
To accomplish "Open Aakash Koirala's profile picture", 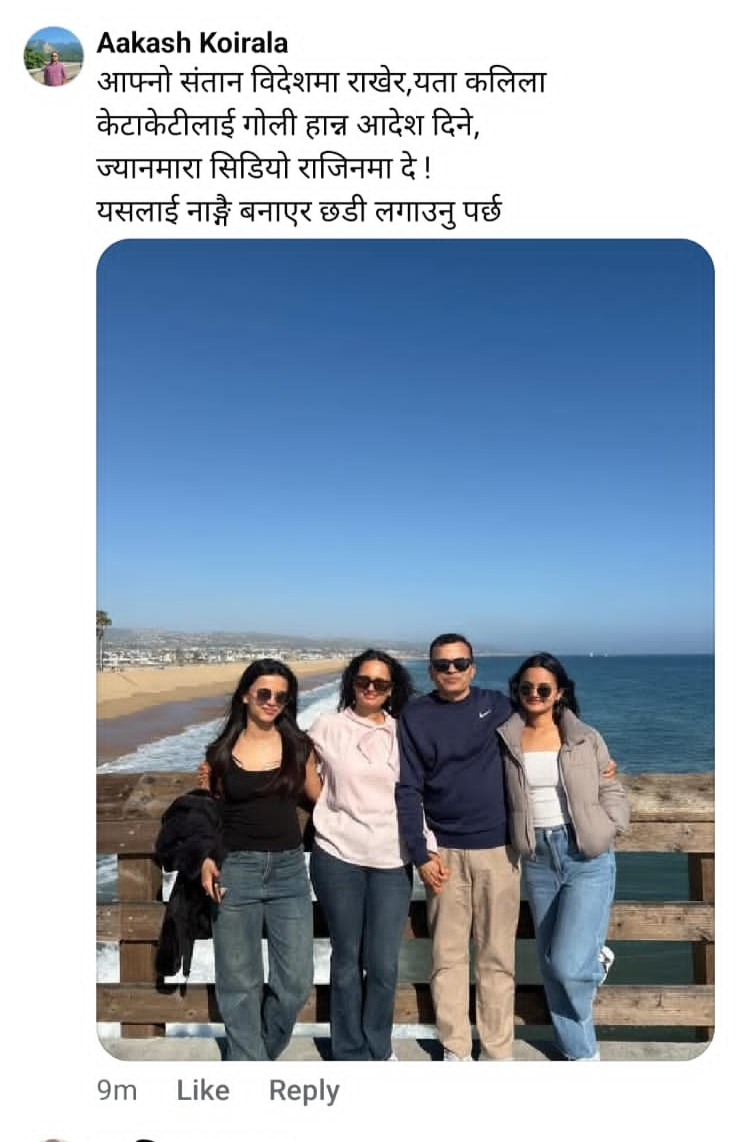I will coord(53,57).
